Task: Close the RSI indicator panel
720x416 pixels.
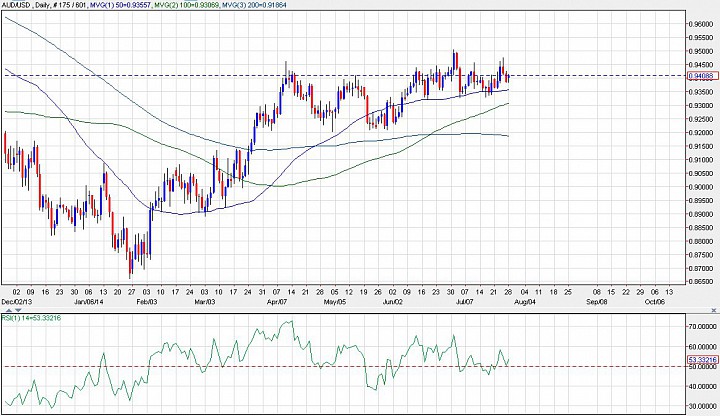Action: pos(714,311)
